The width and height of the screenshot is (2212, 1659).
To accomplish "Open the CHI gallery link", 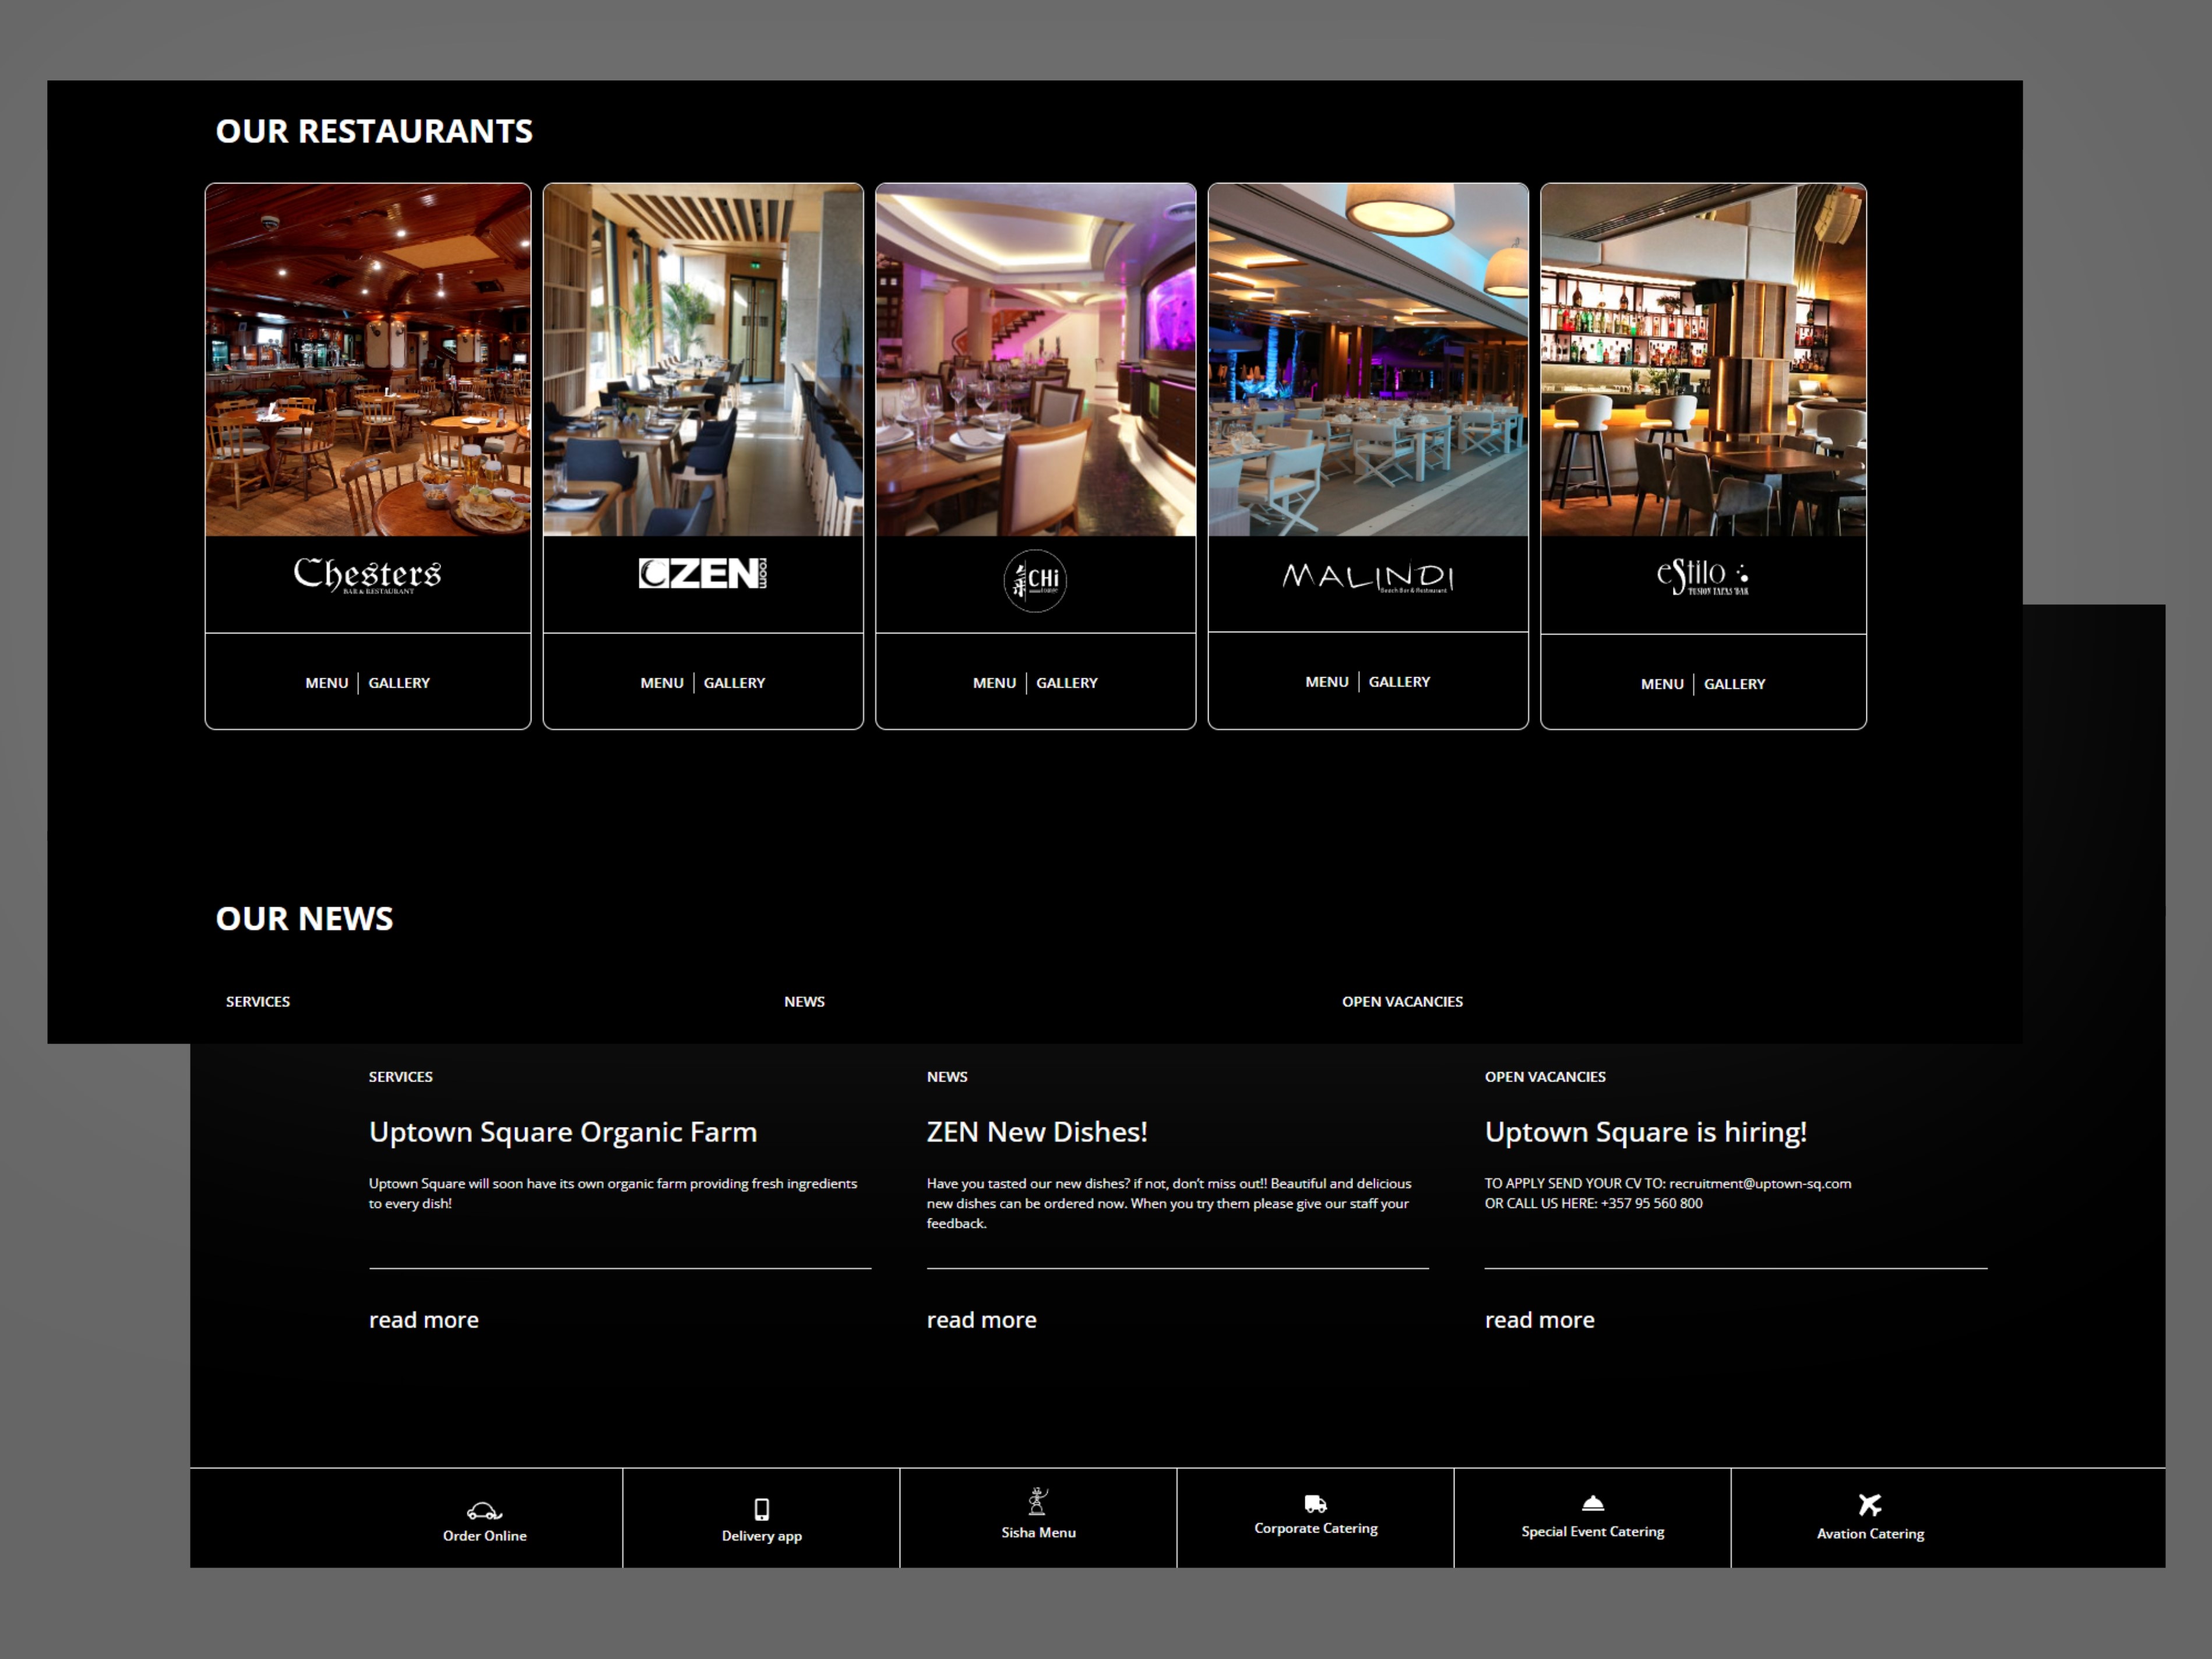I will pyautogui.click(x=1066, y=683).
